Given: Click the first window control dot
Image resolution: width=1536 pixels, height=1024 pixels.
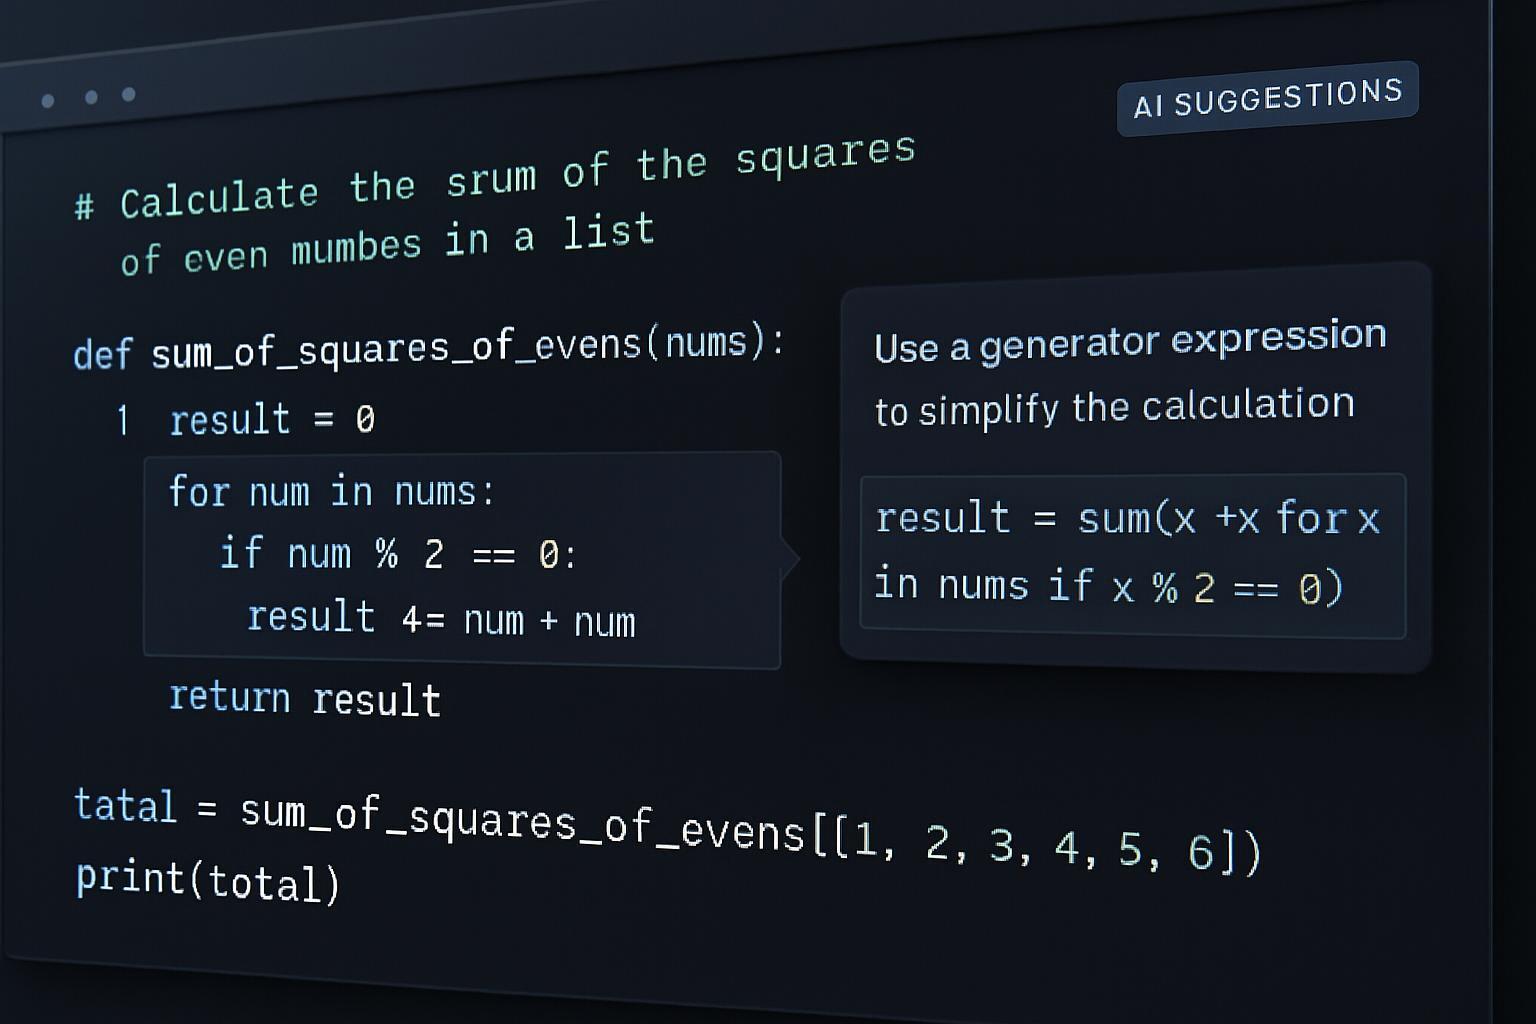Looking at the screenshot, I should point(48,100).
